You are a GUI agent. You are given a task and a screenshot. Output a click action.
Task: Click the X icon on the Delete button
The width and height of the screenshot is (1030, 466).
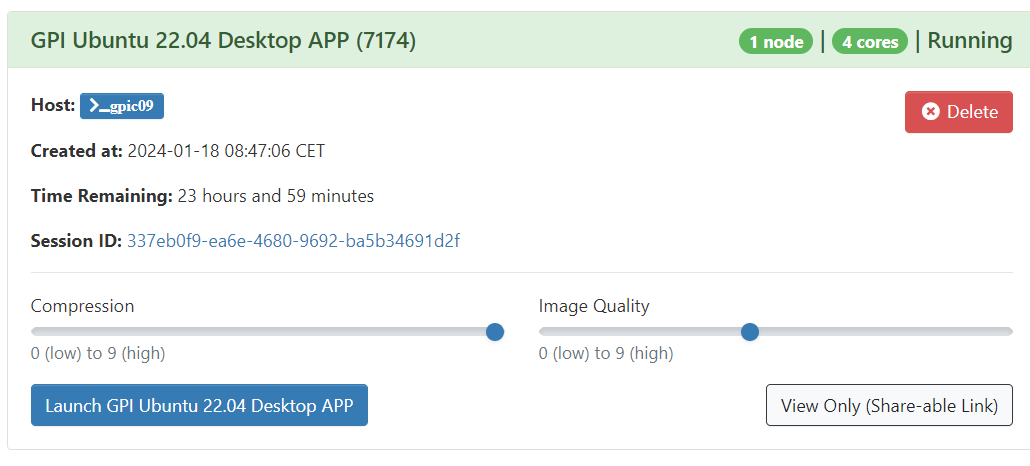(x=930, y=112)
